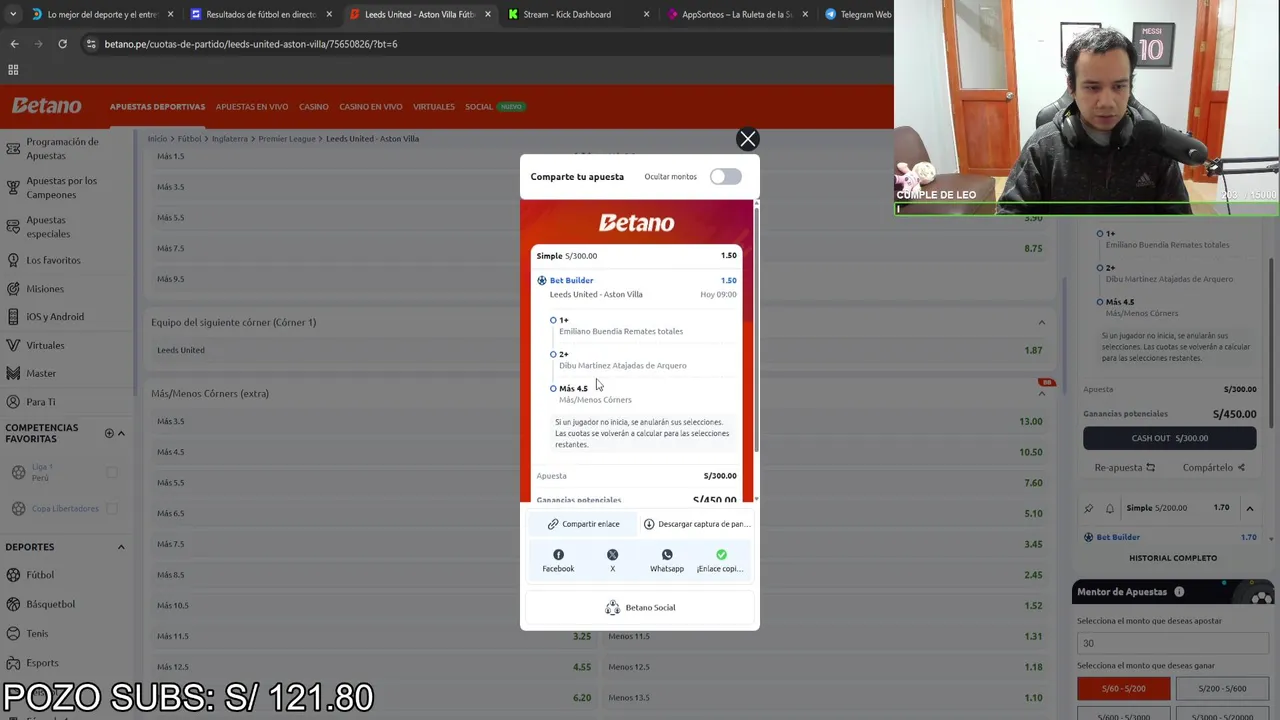Collapse the Simple S/200.00 bet
Viewport: 1280px width, 720px height.
[1249, 508]
